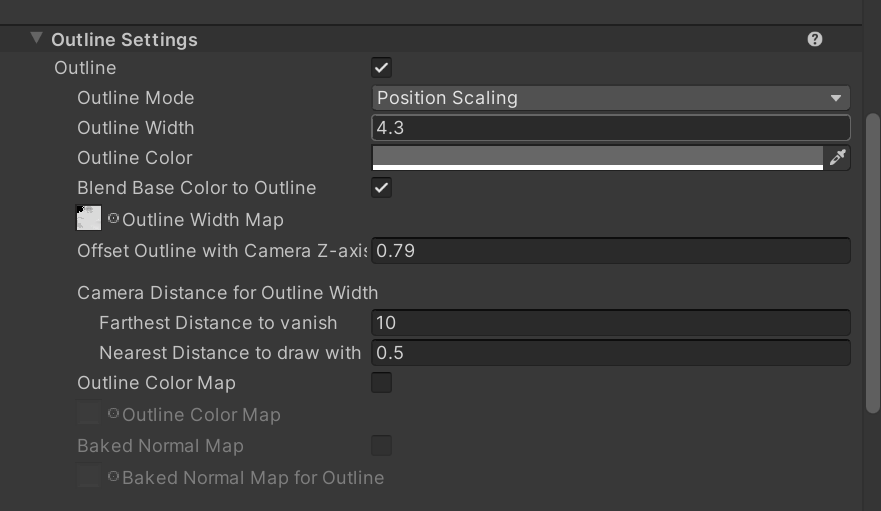881x511 pixels.
Task: Click the Outline Color eyedropper icon
Action: [838, 157]
